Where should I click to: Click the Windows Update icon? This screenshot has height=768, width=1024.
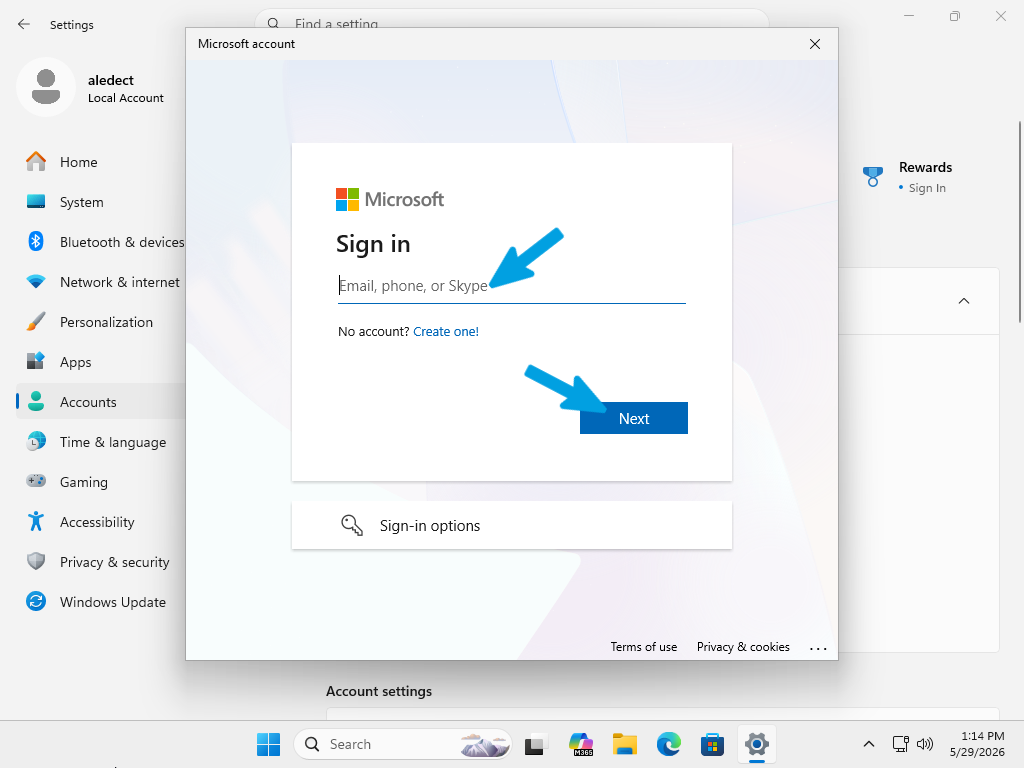36,601
